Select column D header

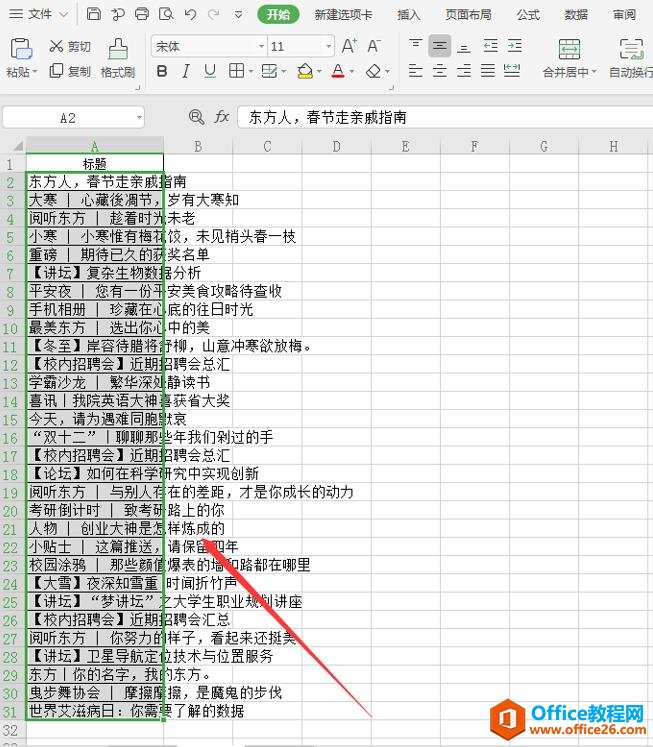pos(336,145)
